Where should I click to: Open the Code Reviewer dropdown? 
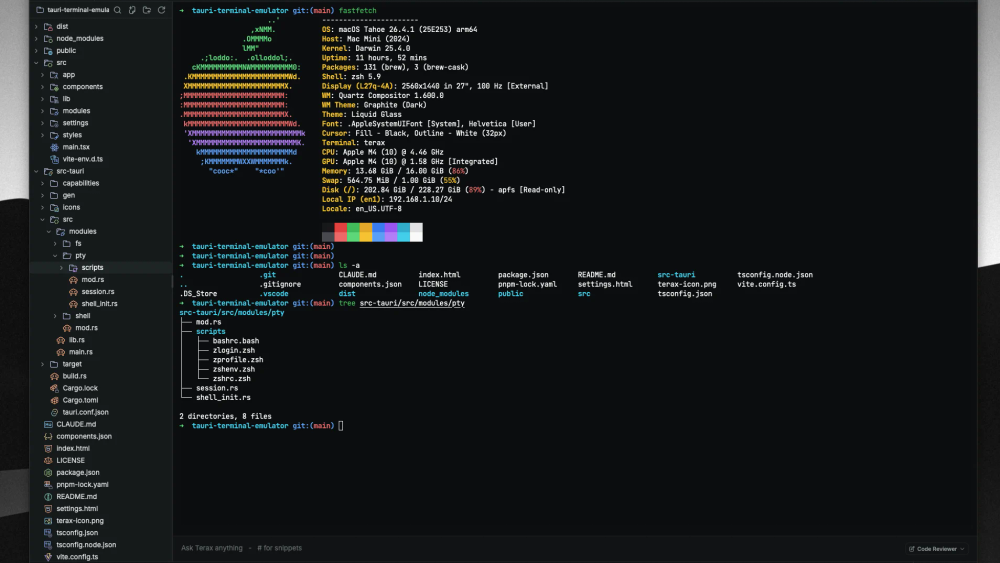[937, 549]
